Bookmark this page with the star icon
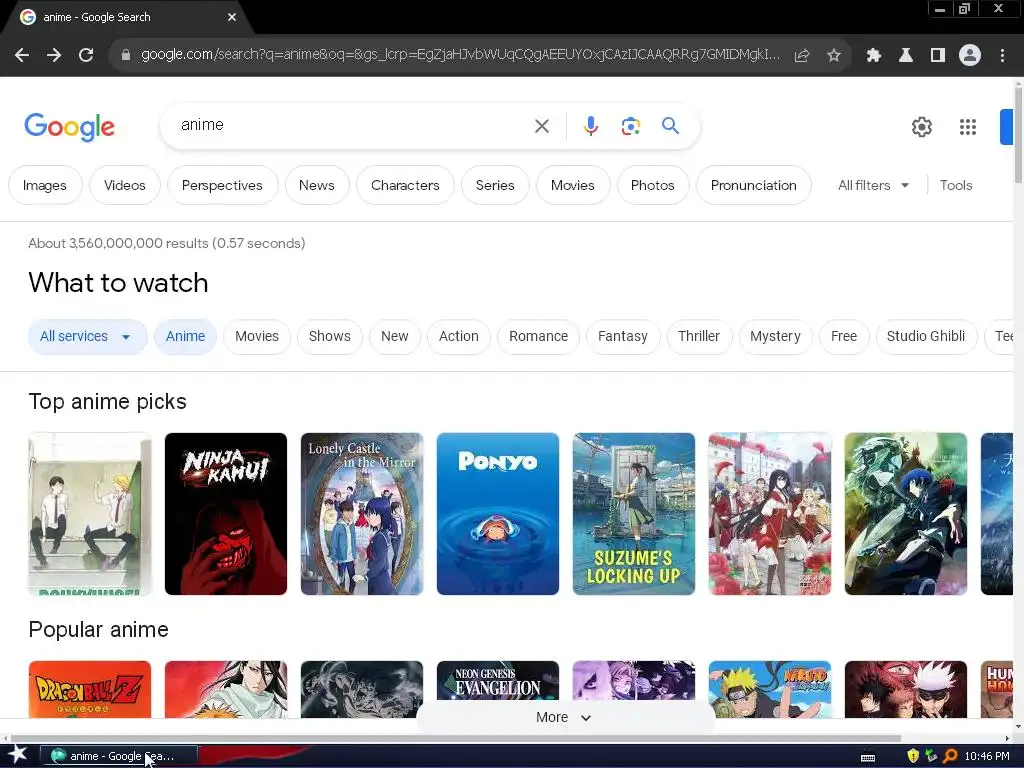The width and height of the screenshot is (1024, 768). tap(834, 56)
